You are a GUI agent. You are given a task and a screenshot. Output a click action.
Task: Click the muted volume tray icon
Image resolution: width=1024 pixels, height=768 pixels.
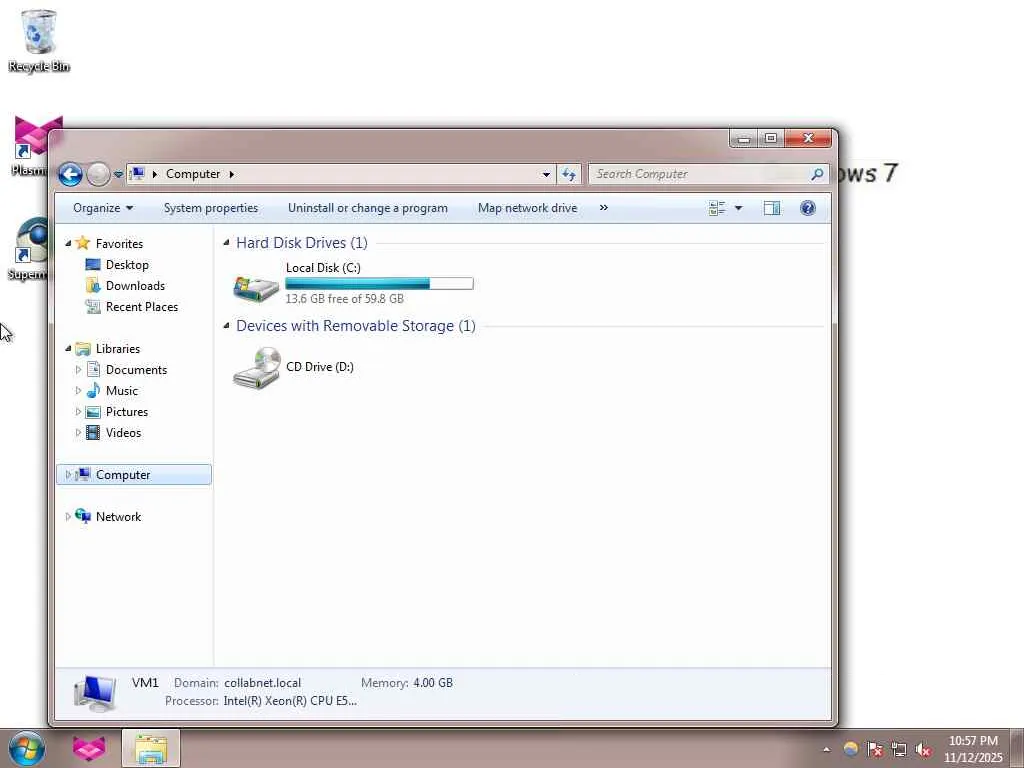[x=923, y=749]
